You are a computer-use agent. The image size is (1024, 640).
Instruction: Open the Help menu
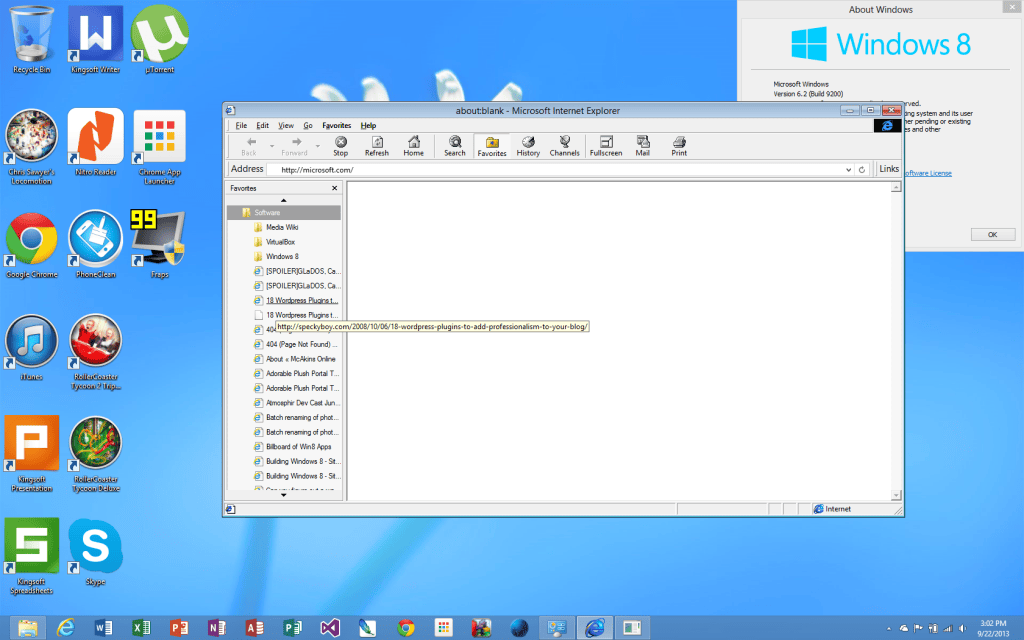coord(368,125)
